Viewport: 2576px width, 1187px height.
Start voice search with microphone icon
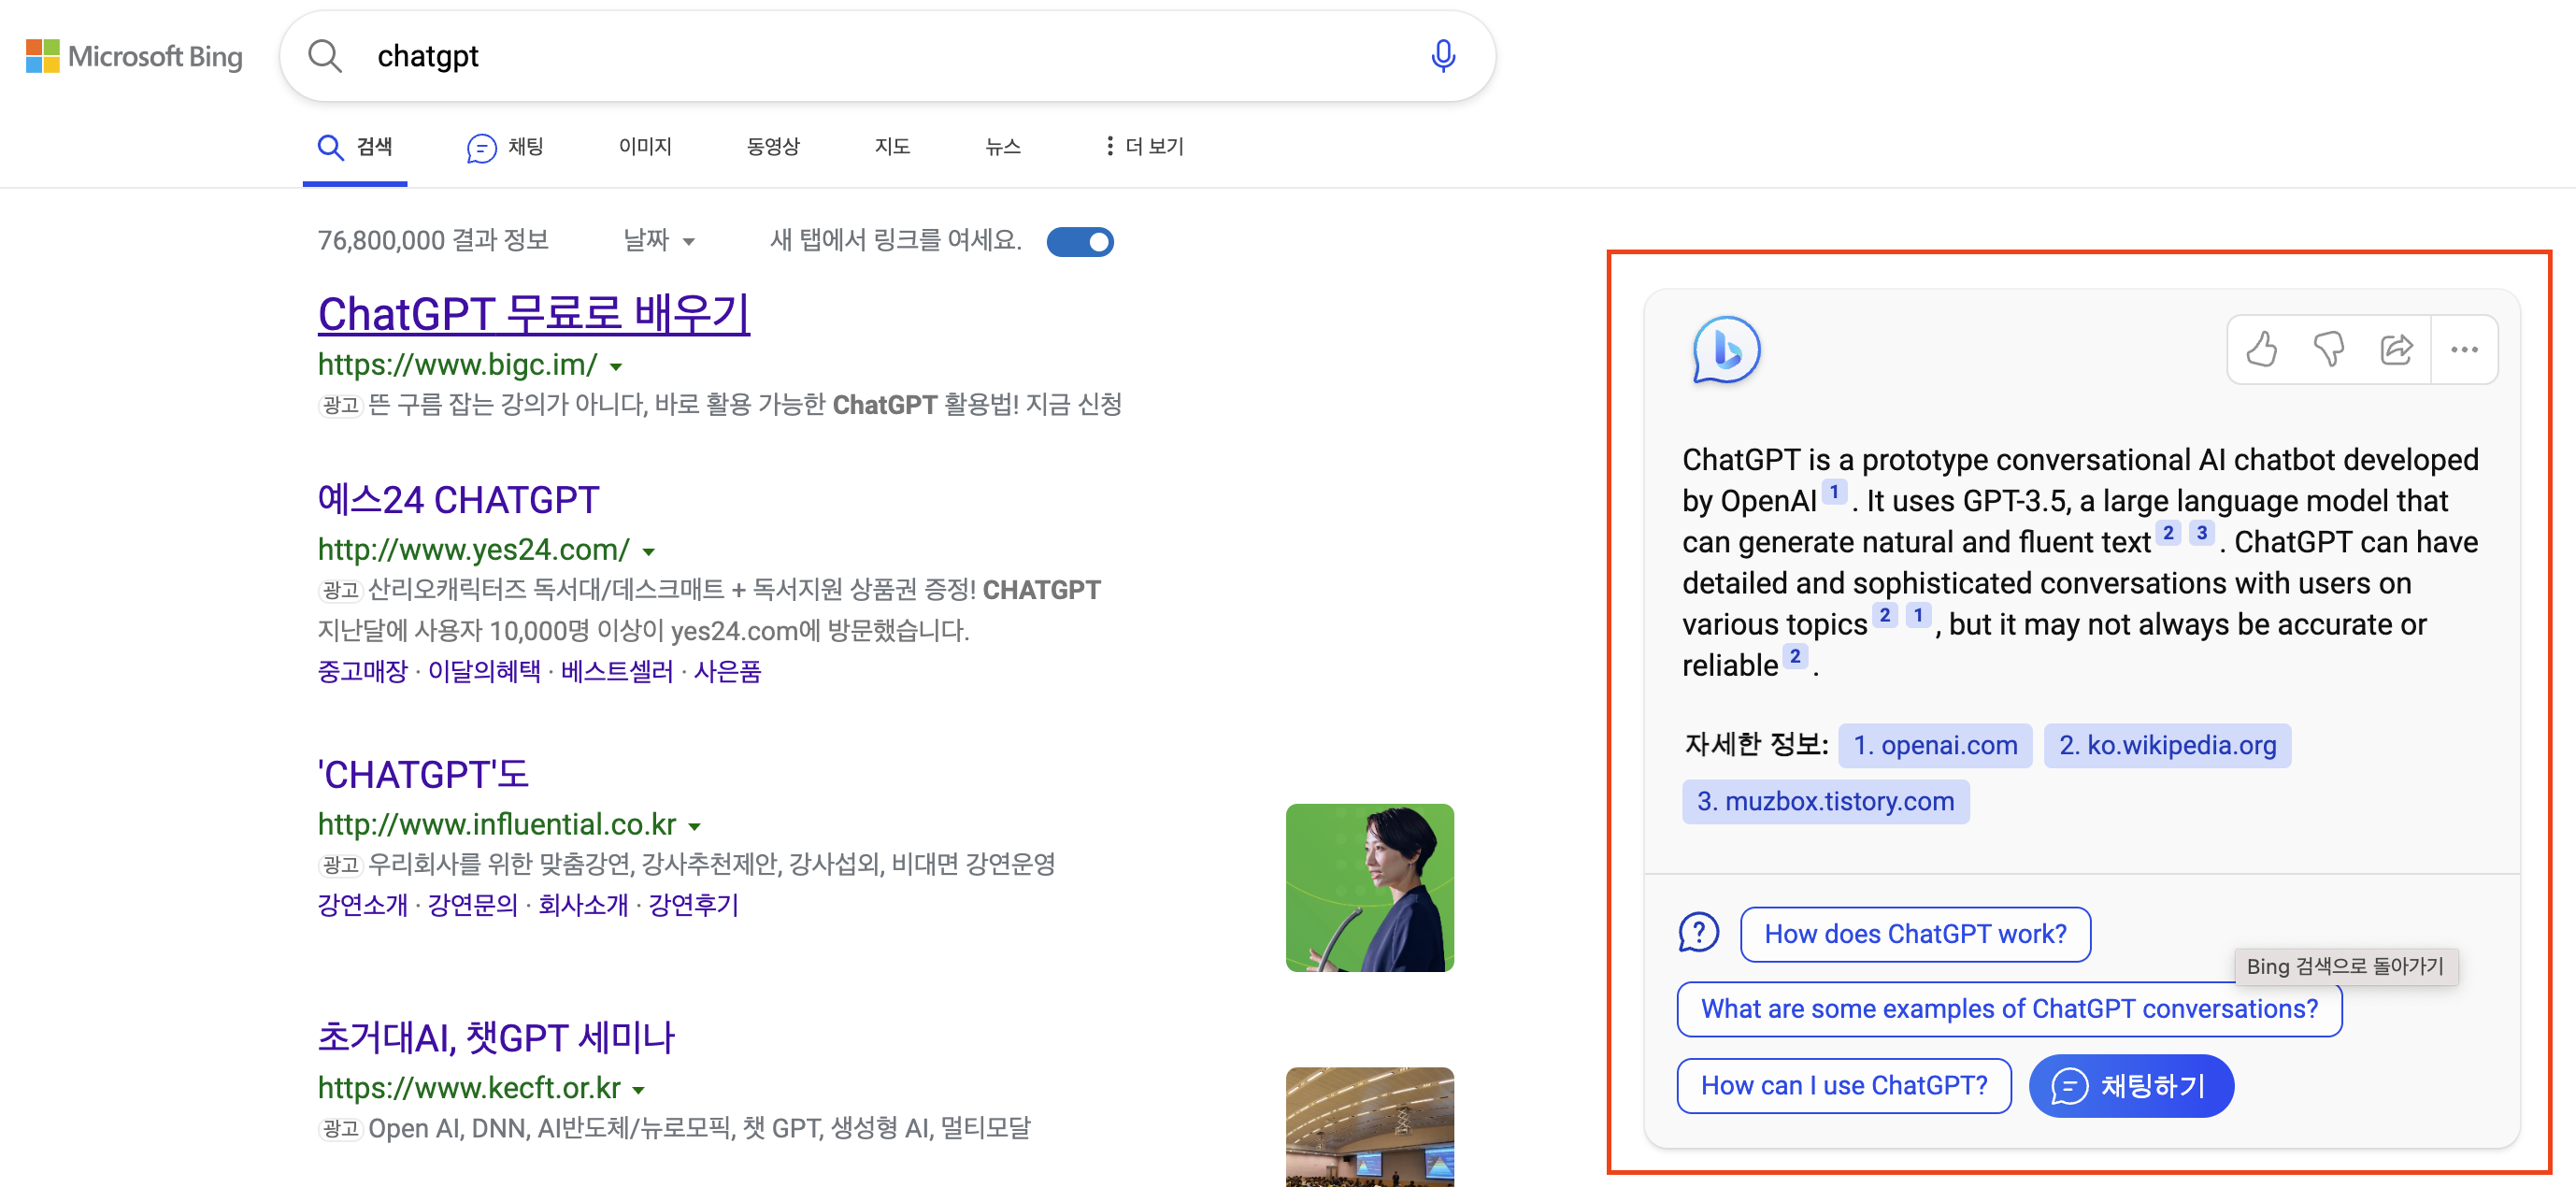1443,56
